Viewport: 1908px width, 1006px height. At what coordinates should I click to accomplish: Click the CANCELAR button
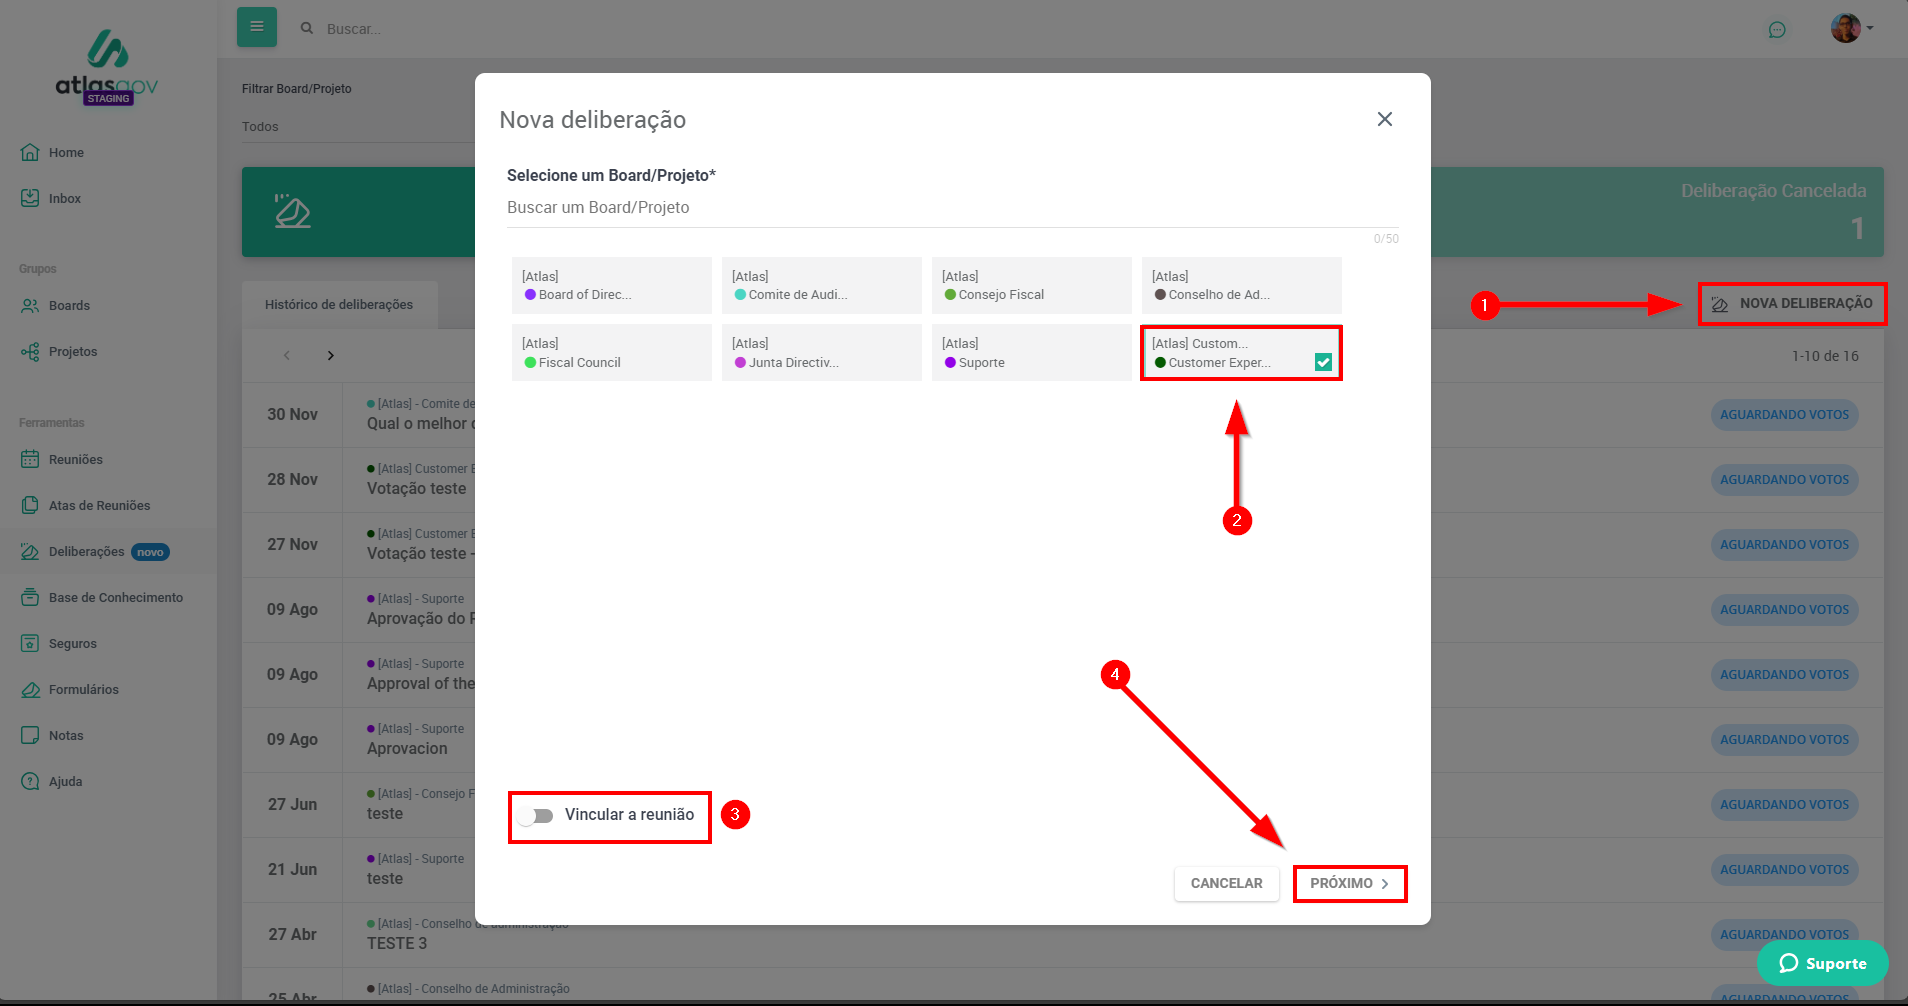click(1226, 884)
